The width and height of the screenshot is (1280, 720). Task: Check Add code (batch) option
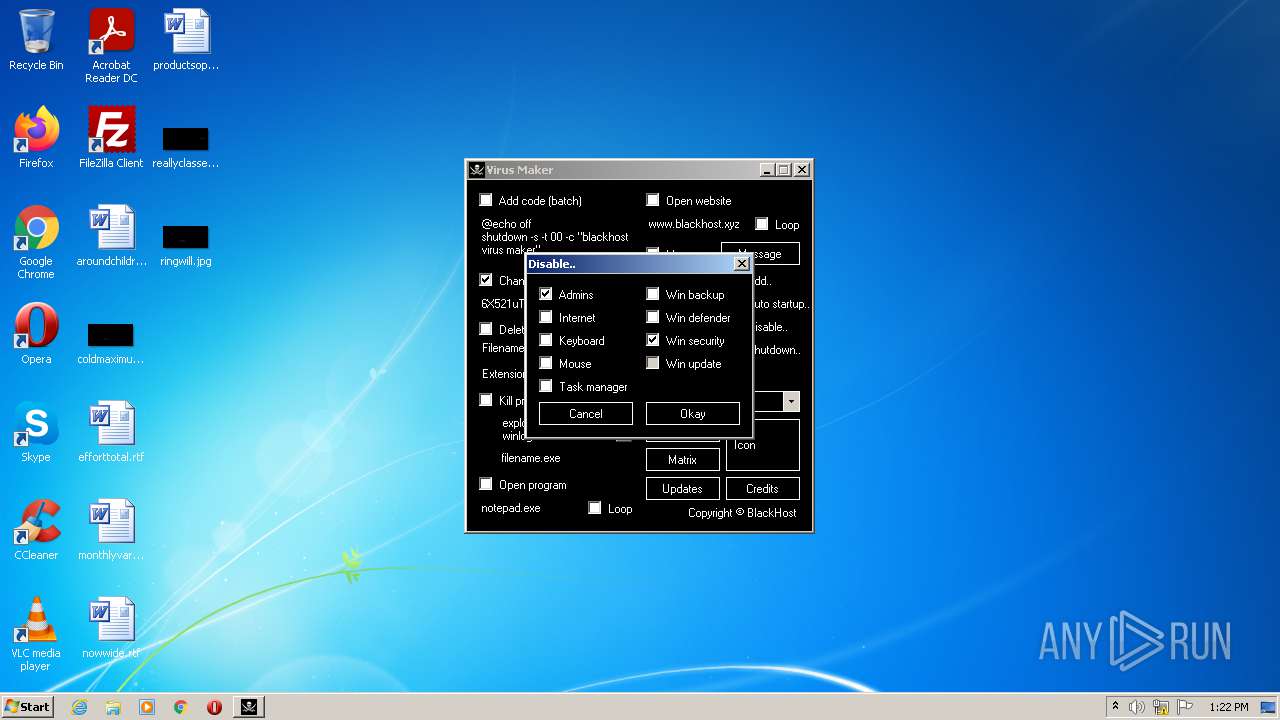point(486,200)
